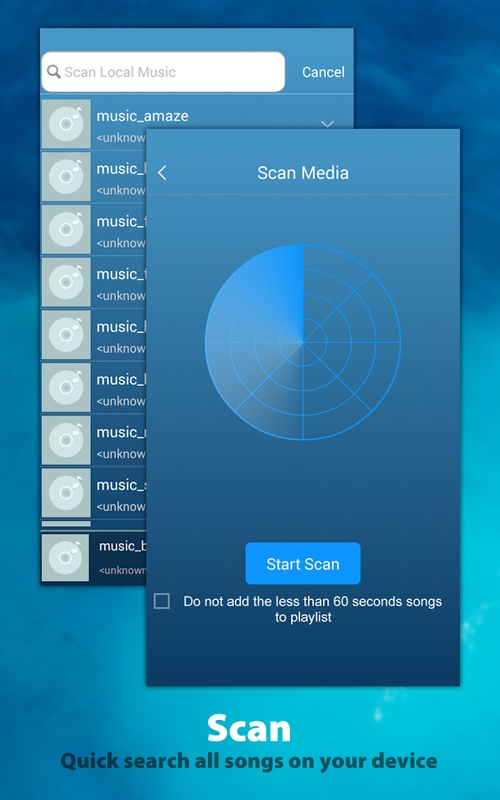Expand the music_amaze dropdown chevron
Screen dimensions: 500x800
pyautogui.click(x=328, y=123)
